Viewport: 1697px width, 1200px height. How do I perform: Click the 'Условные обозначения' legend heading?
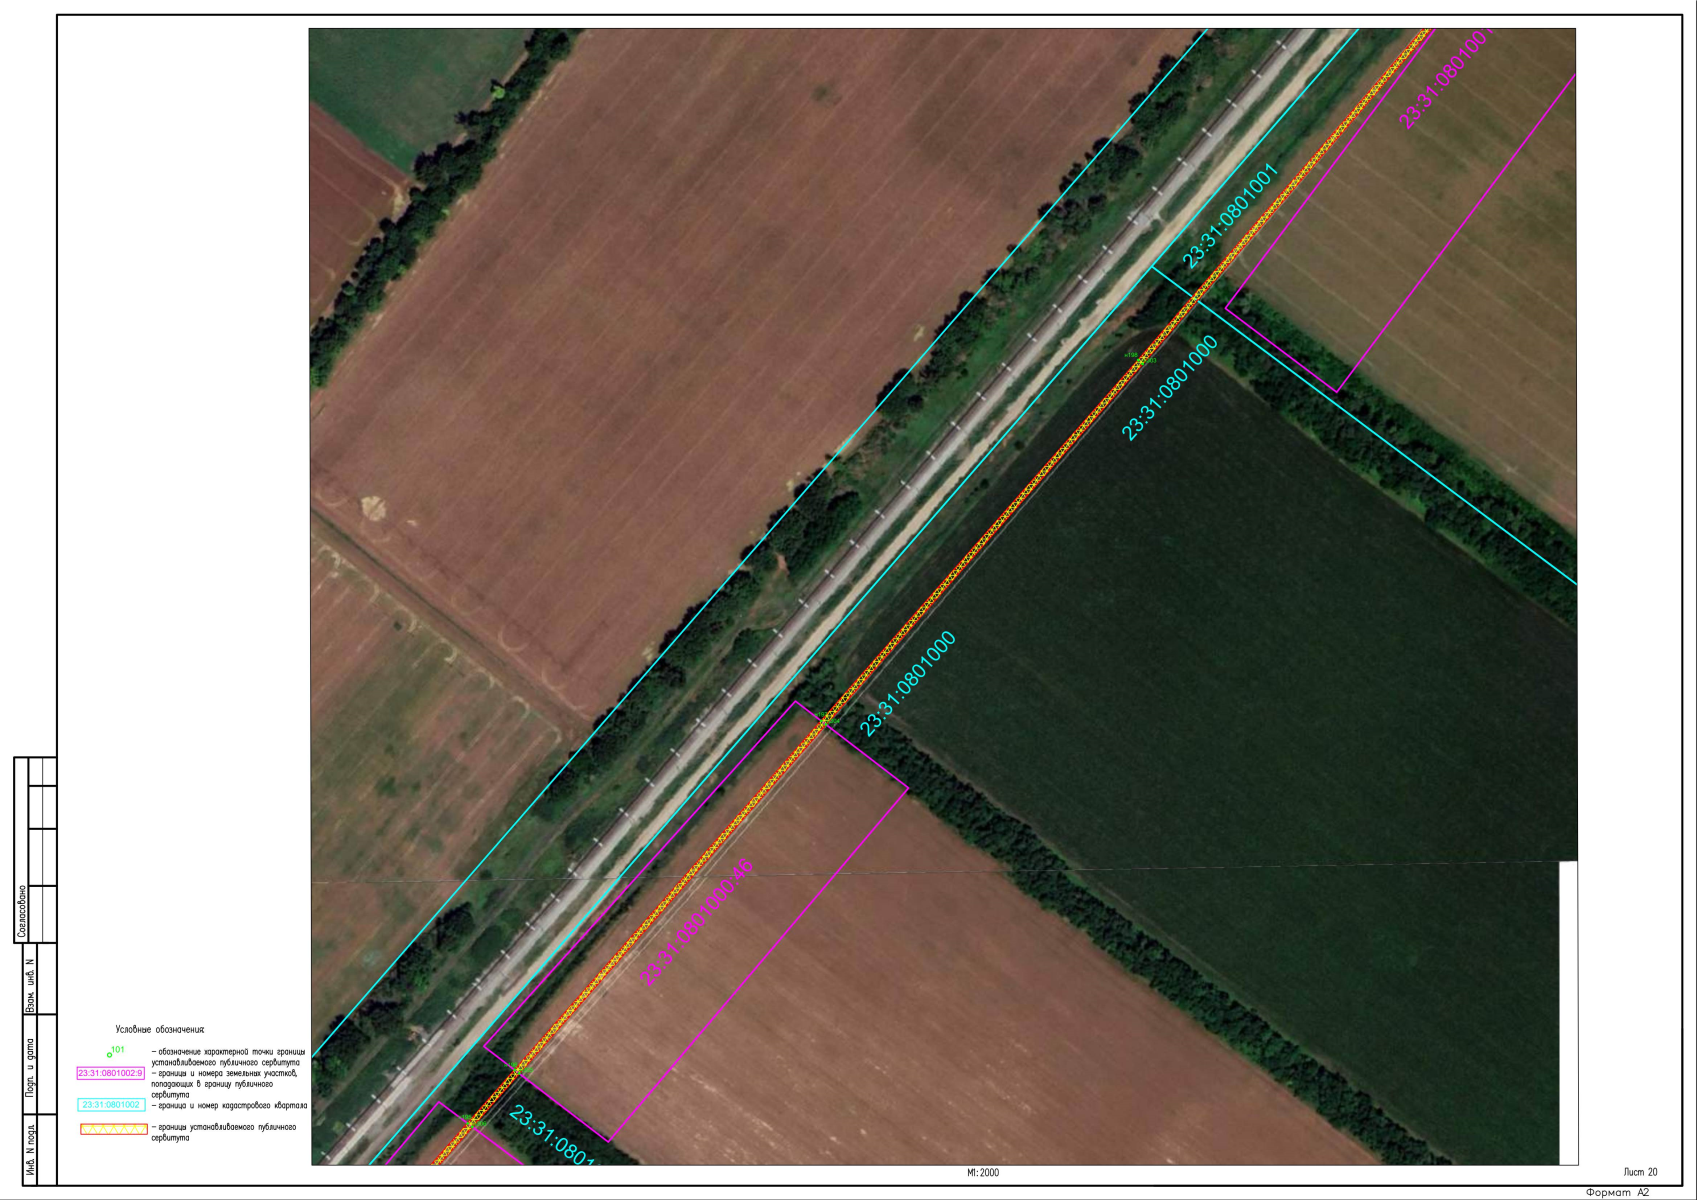(160, 1029)
